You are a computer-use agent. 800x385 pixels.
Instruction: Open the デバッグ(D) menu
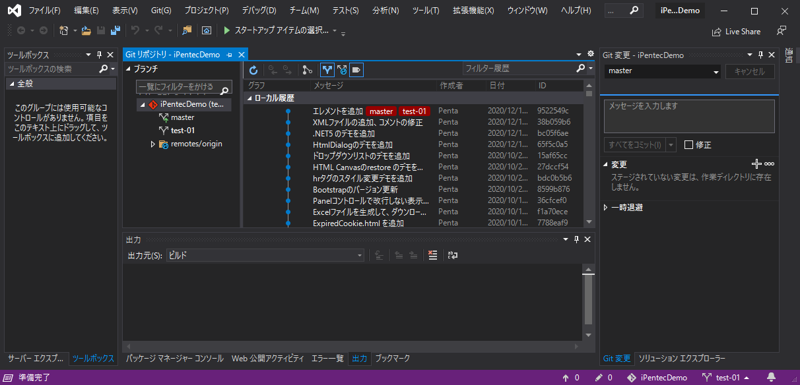pos(259,11)
